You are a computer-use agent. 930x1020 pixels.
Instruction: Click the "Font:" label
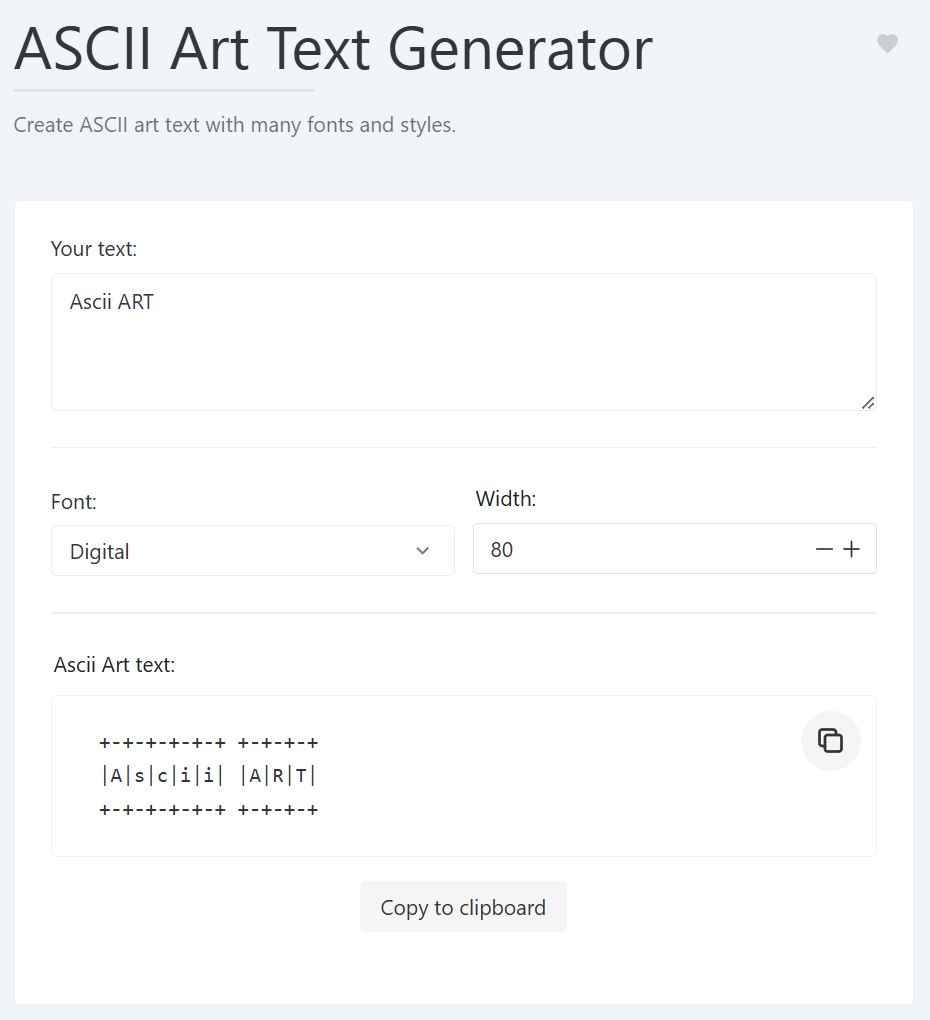coord(74,502)
